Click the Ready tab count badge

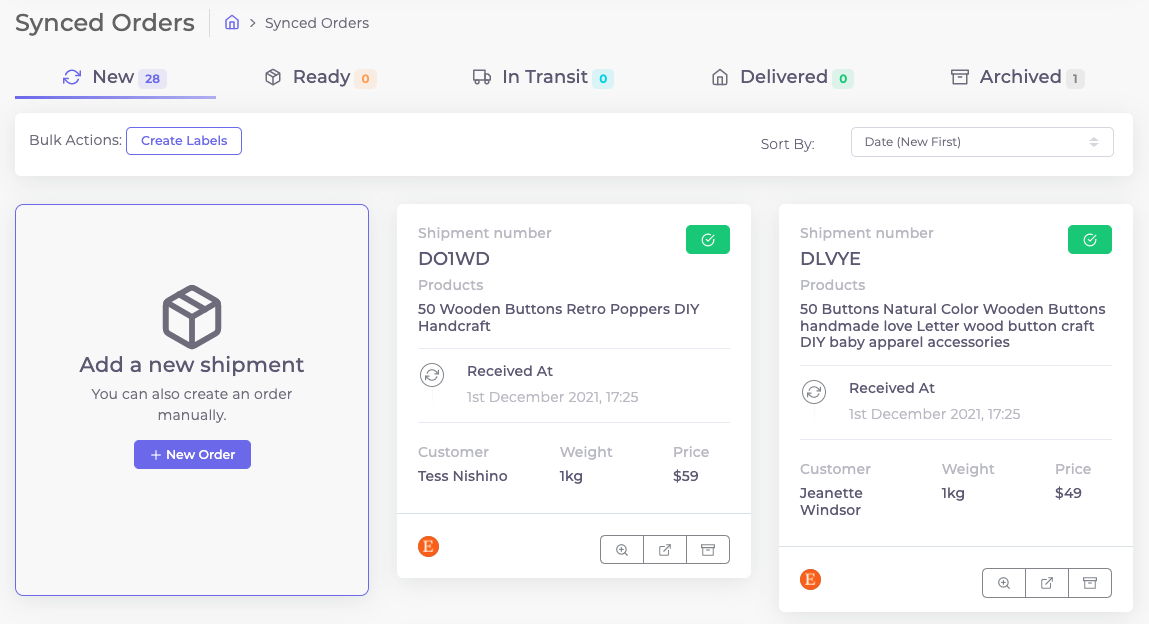pos(365,78)
